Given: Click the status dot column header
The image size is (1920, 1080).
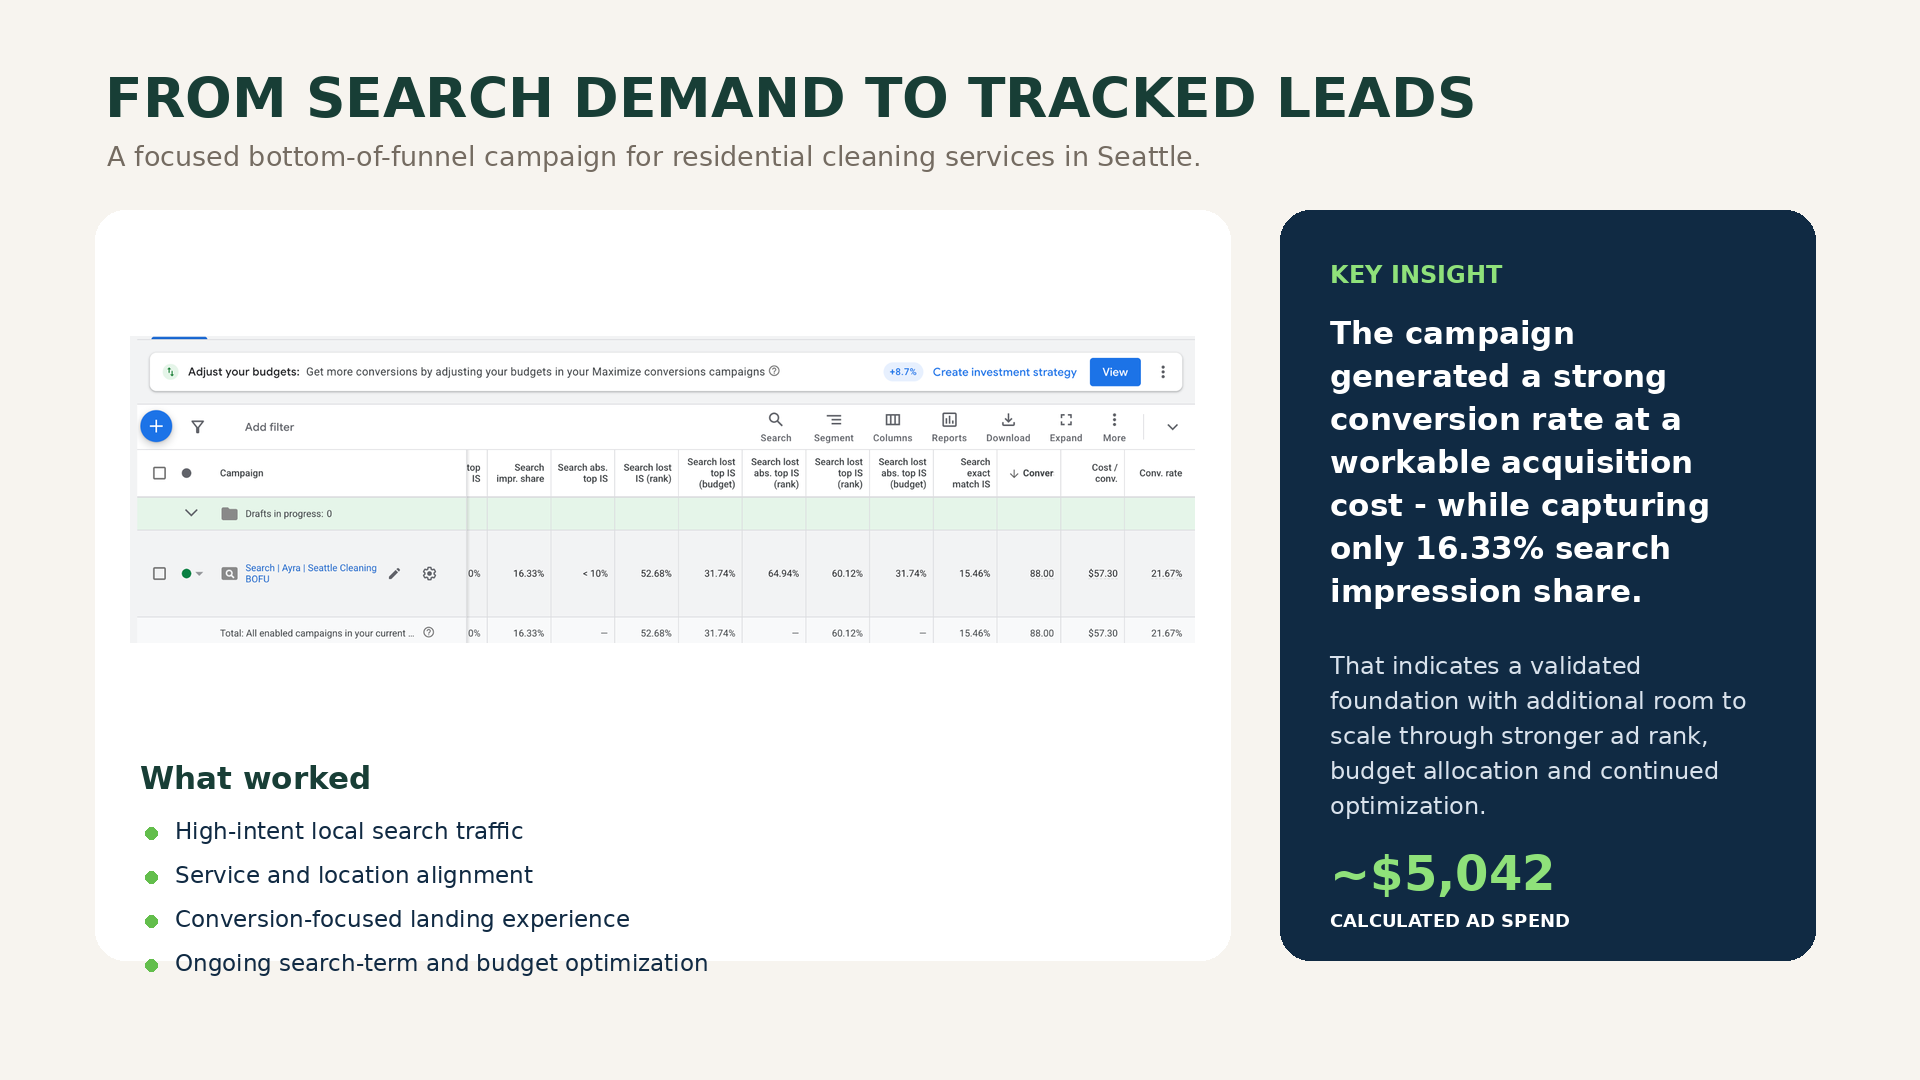Looking at the screenshot, I should pos(186,473).
